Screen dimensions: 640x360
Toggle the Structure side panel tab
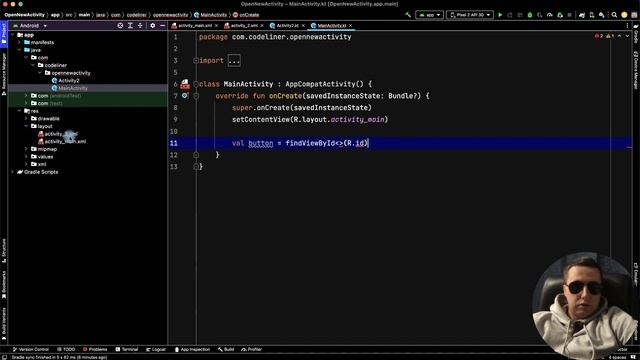[x=4, y=250]
